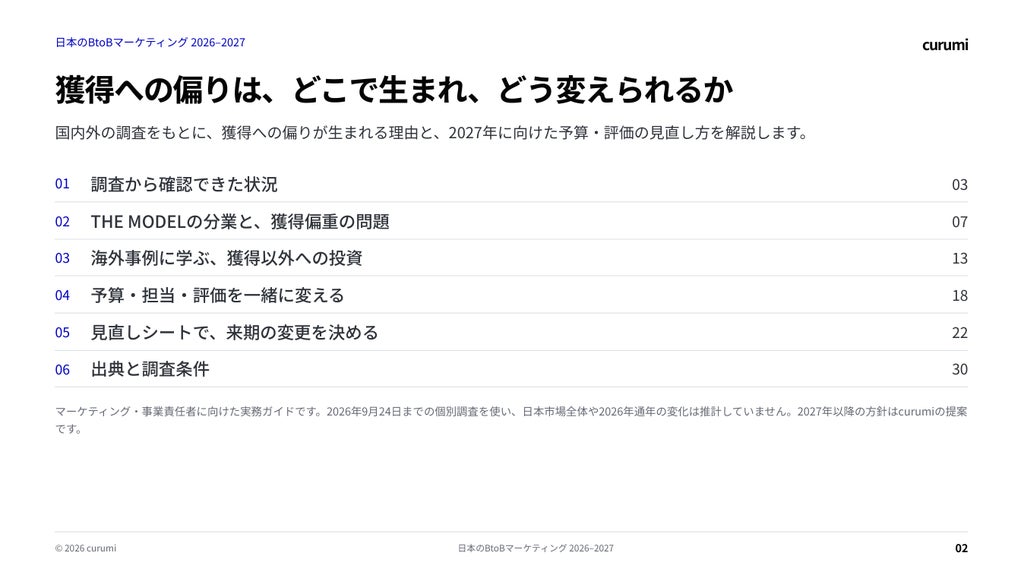
Task: Click the © 2026 curumi footer text
Action: tap(86, 548)
